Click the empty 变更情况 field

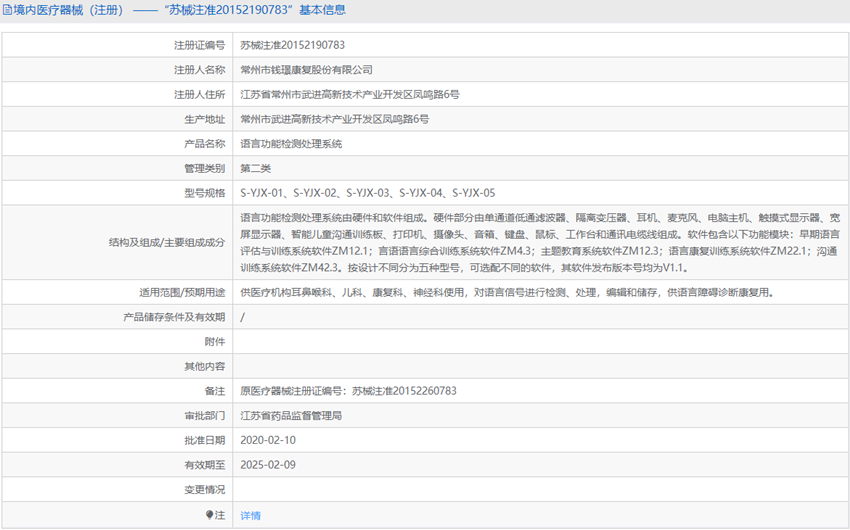[x=540, y=489]
